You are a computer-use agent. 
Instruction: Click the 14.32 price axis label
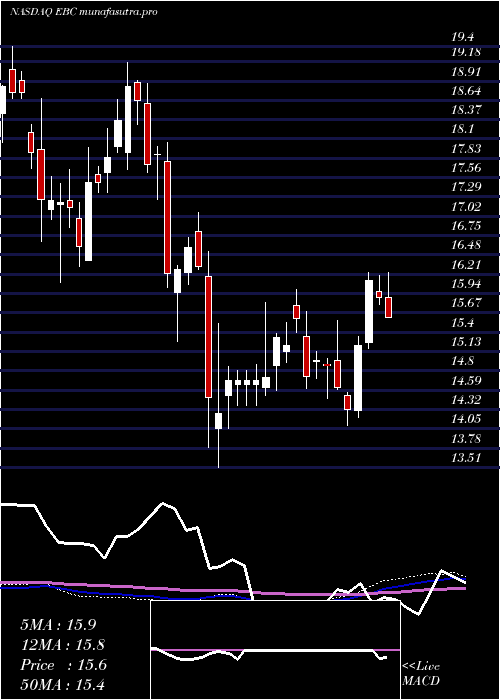point(466,399)
